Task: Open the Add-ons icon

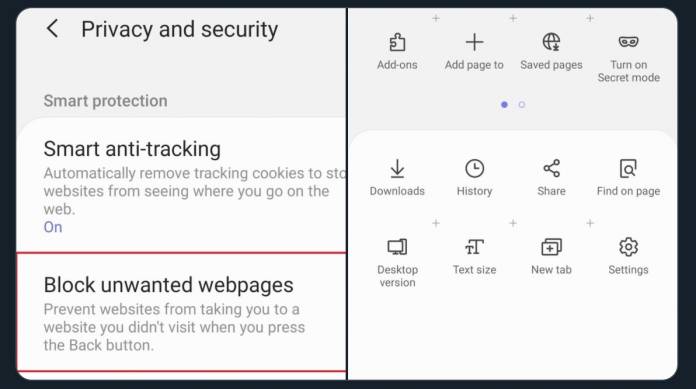Action: [x=397, y=43]
